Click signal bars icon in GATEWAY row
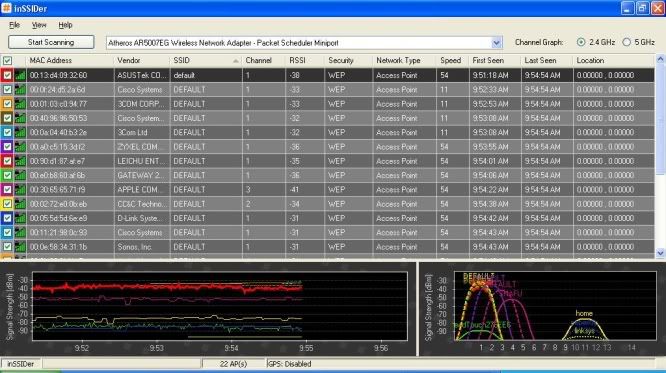666x373 pixels. (x=20, y=175)
